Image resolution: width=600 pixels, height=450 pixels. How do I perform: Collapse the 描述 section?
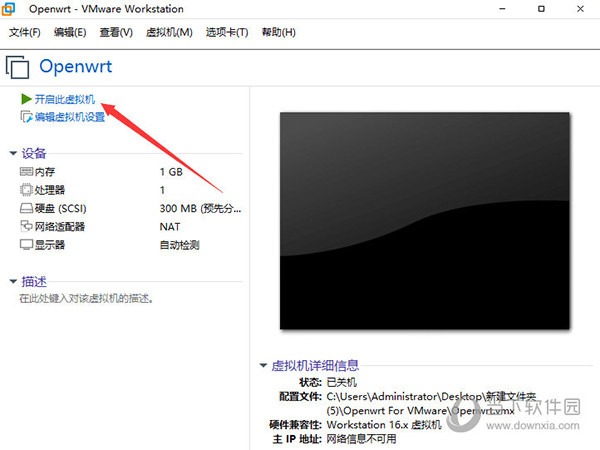(13, 282)
